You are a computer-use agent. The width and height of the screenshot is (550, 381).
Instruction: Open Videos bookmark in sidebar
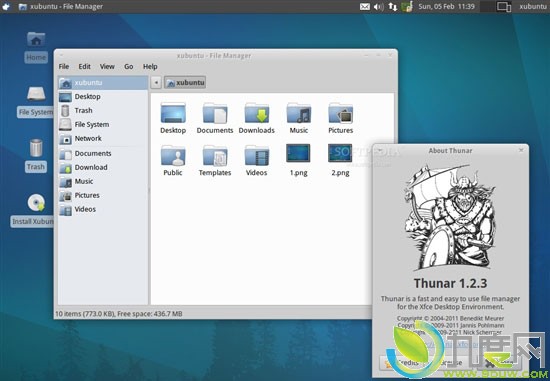tap(103, 209)
